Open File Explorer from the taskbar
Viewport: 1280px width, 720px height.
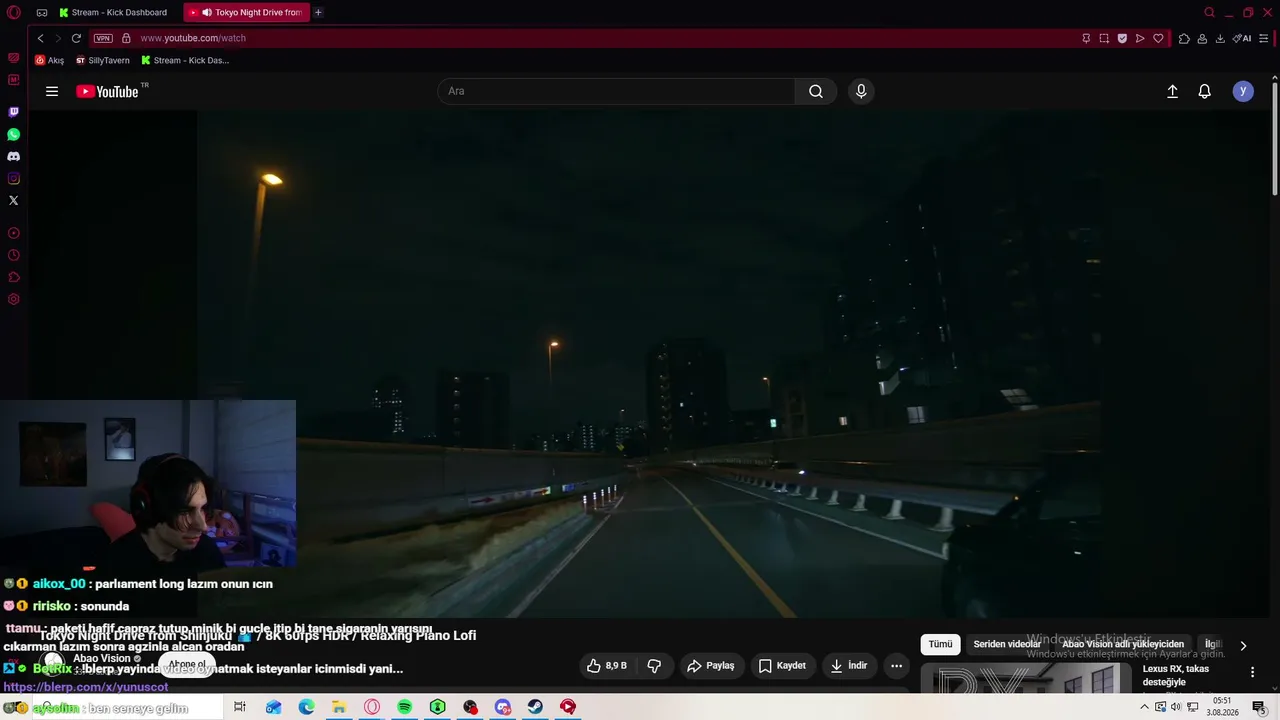(x=339, y=707)
